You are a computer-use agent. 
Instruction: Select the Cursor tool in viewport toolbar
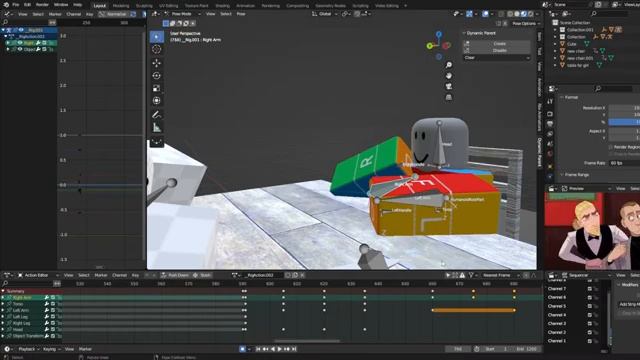(x=157, y=49)
